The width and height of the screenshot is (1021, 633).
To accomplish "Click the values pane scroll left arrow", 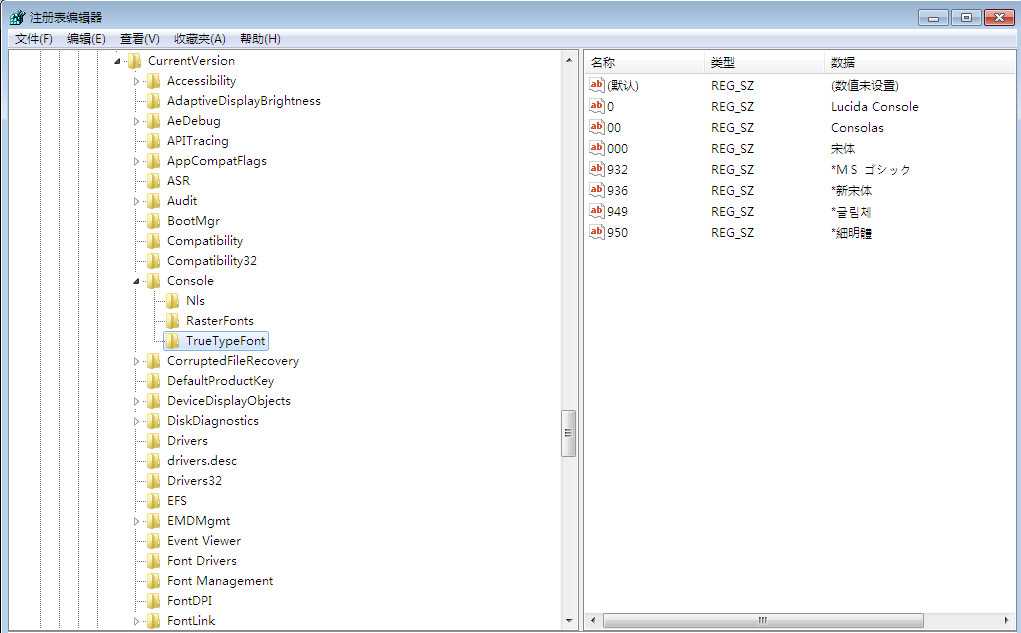I will (593, 620).
